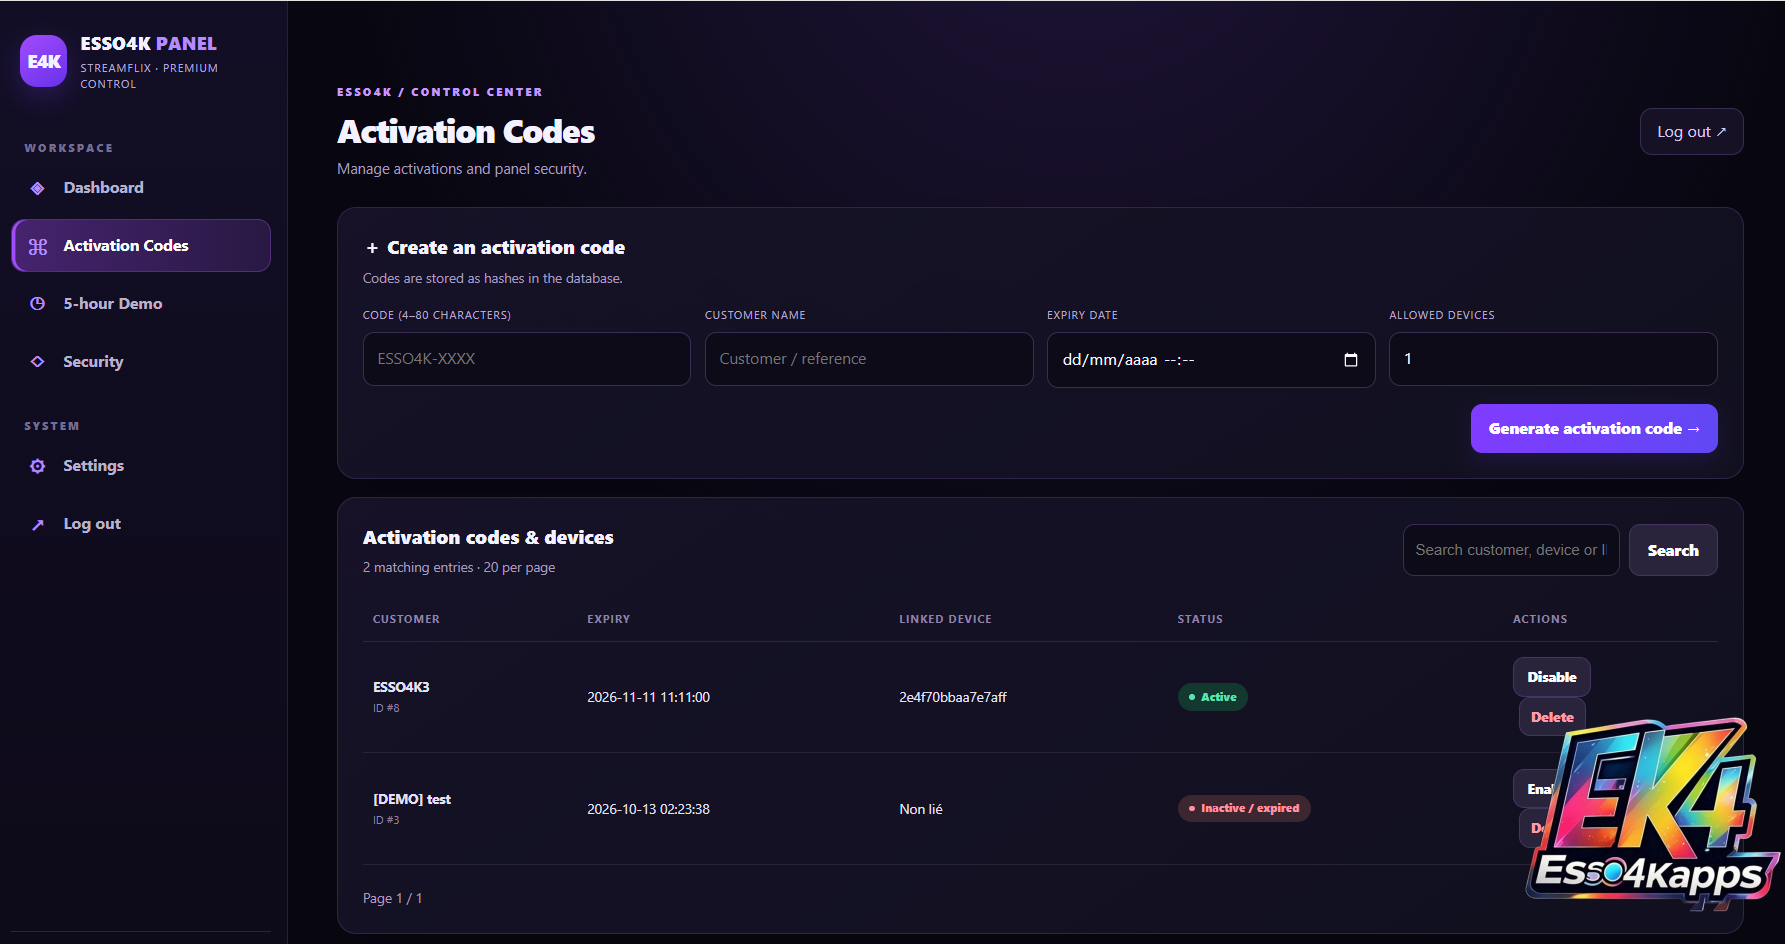The height and width of the screenshot is (944, 1785).
Task: Click the ID #8 label
Action: click(386, 708)
